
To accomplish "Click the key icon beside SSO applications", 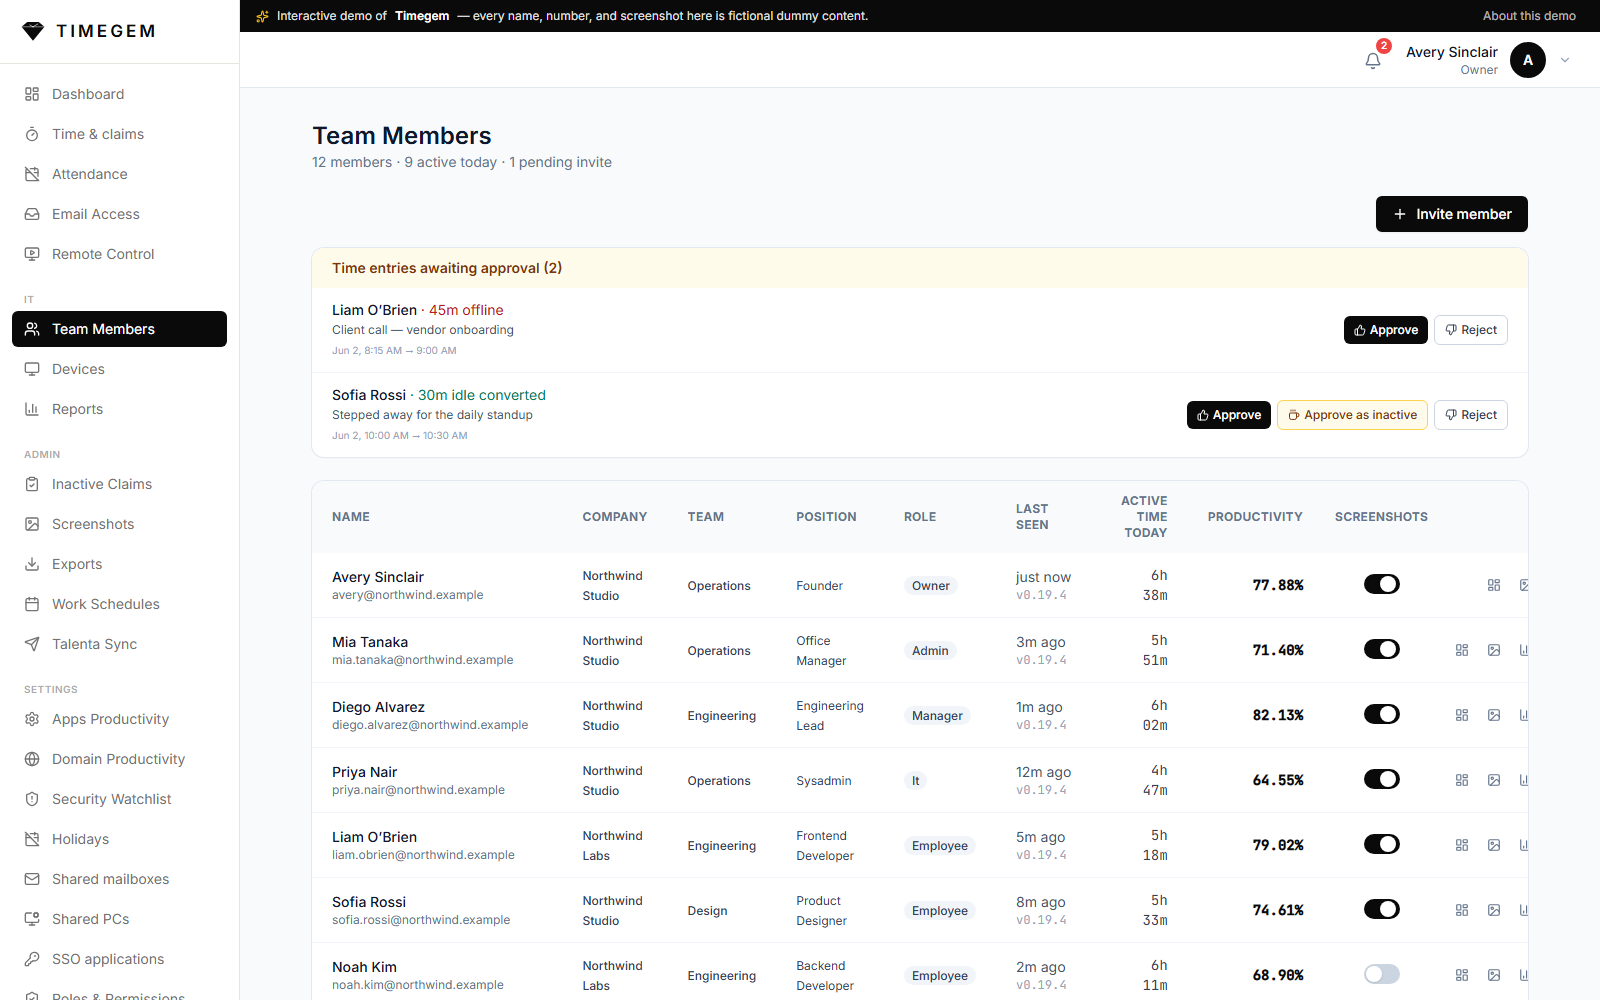I will [32, 959].
